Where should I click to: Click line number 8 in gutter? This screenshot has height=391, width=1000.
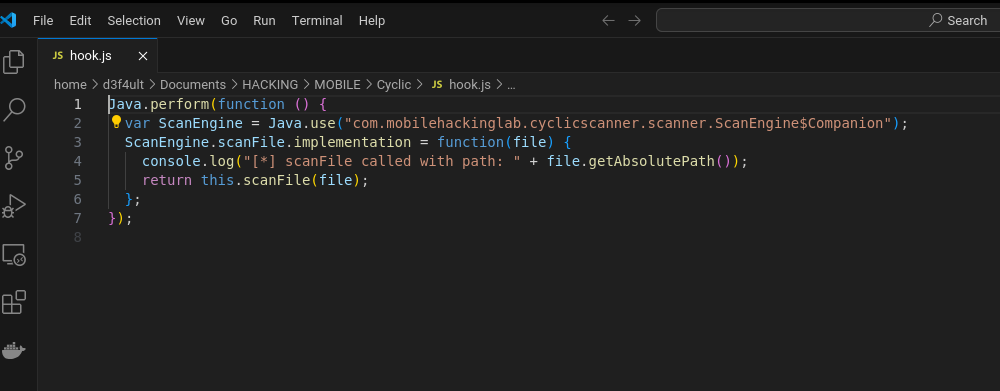(77, 237)
